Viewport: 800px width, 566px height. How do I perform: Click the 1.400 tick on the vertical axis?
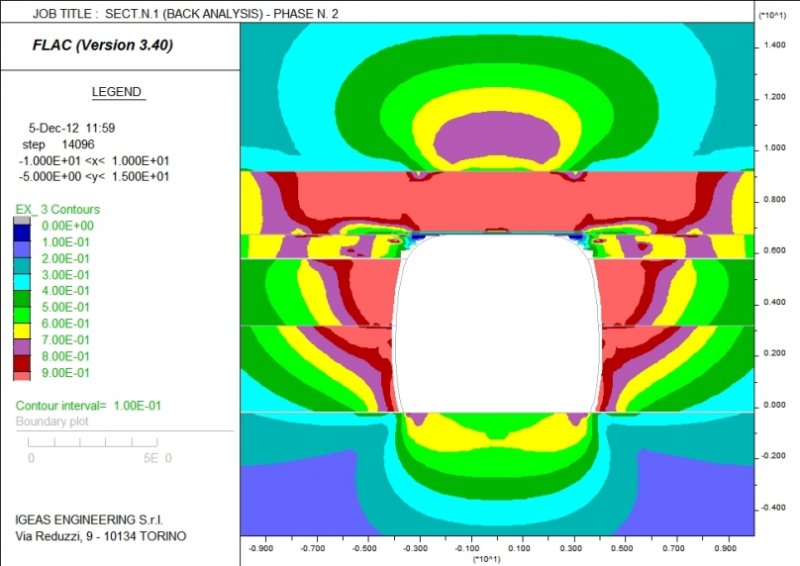click(771, 46)
